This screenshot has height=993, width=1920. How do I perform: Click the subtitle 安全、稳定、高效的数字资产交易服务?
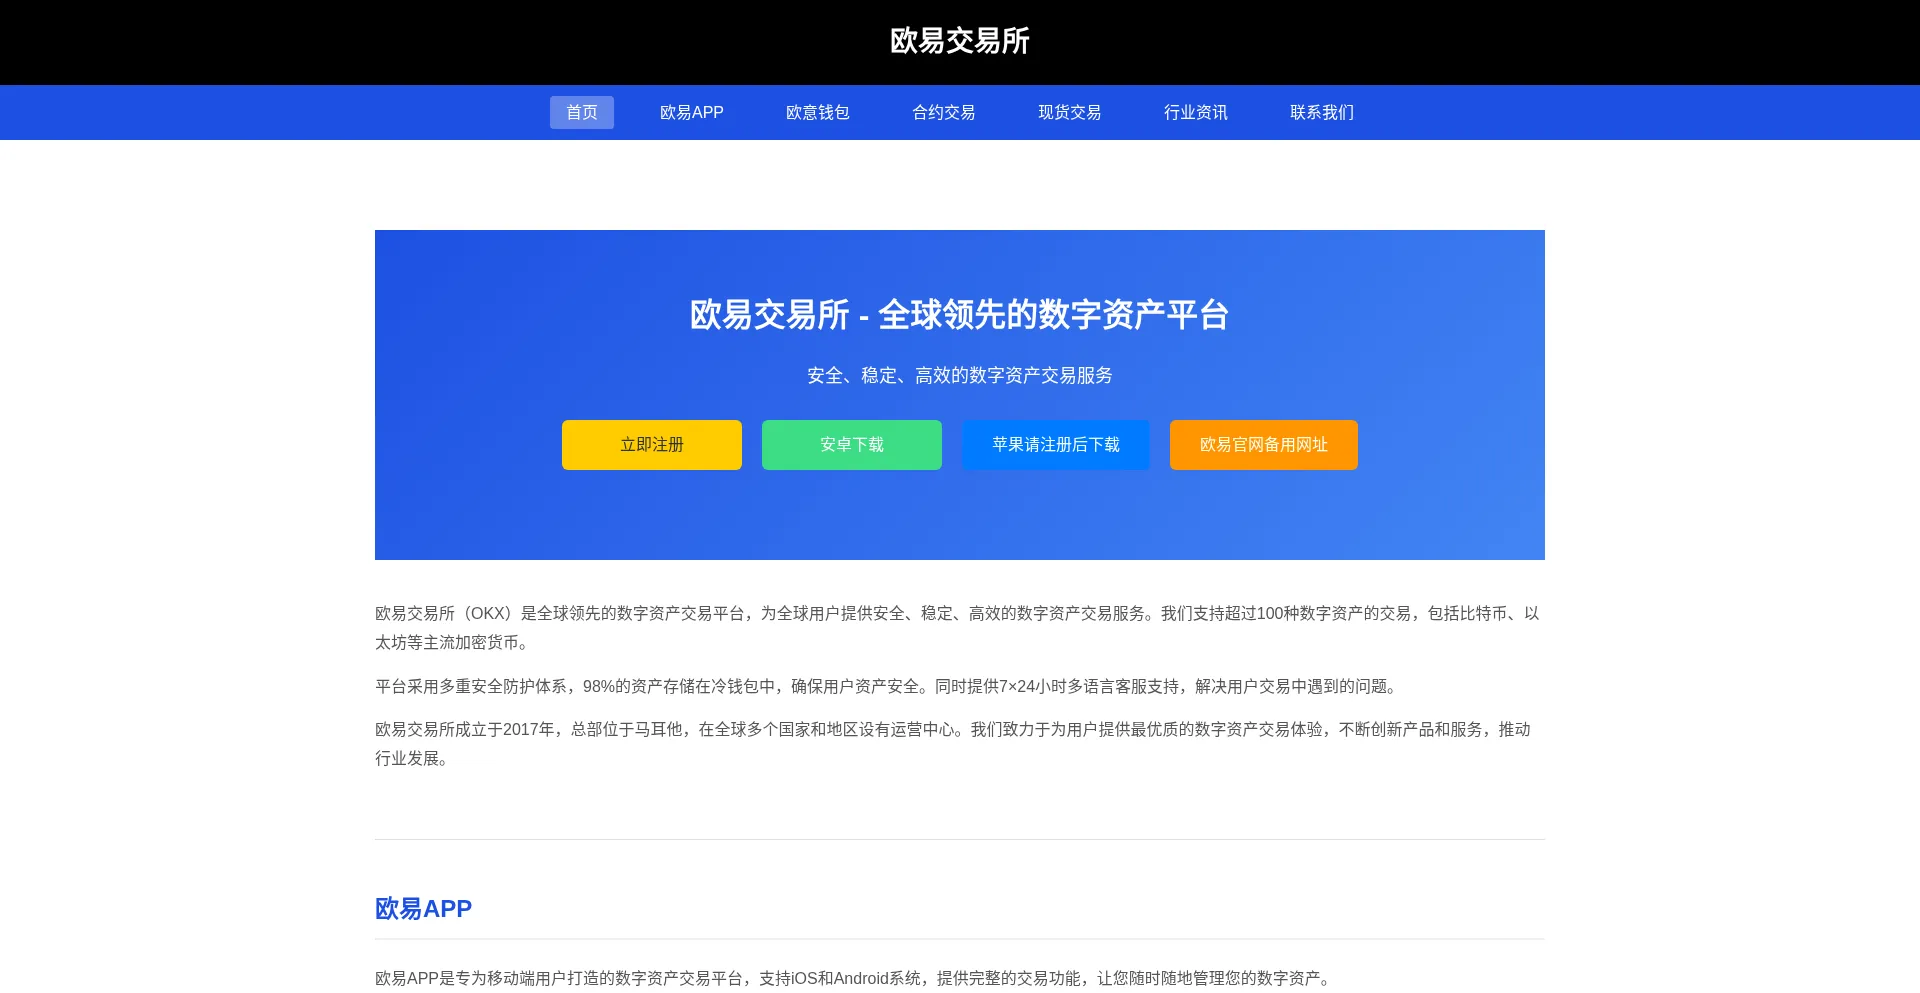click(960, 375)
